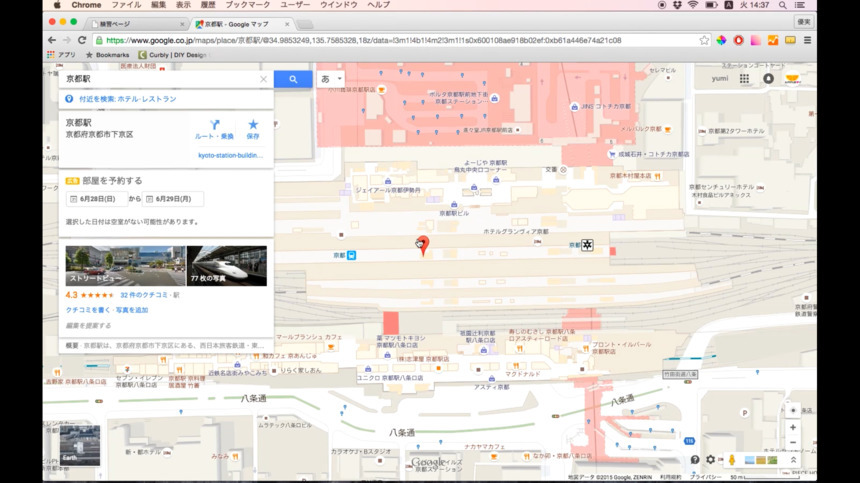860x483 pixels.
Task: Select the 京都駅 - Google マップ tab
Action: 241,24
